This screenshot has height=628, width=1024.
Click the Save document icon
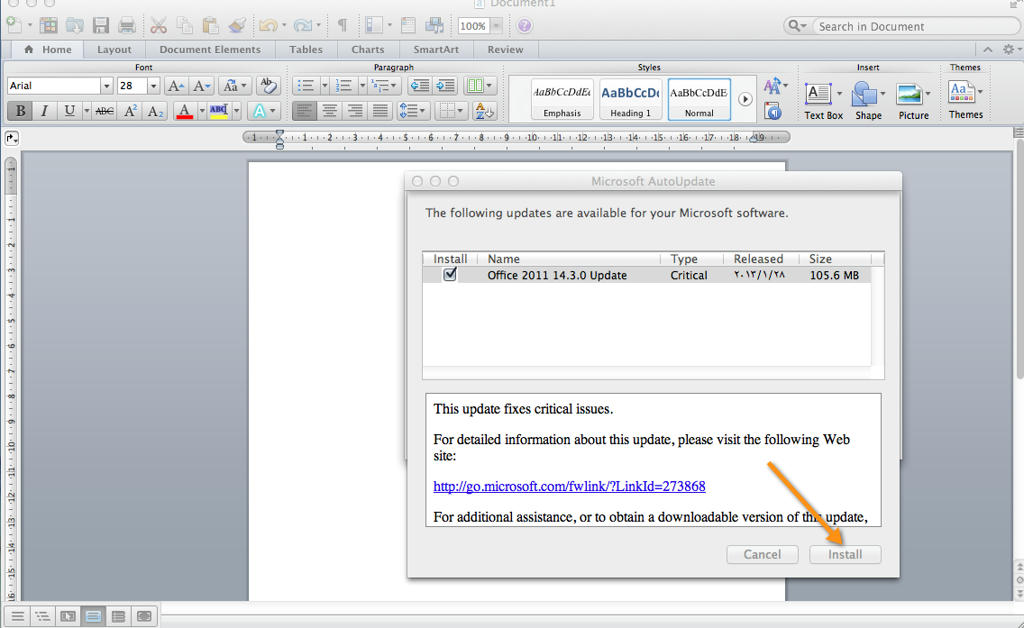tap(101, 25)
